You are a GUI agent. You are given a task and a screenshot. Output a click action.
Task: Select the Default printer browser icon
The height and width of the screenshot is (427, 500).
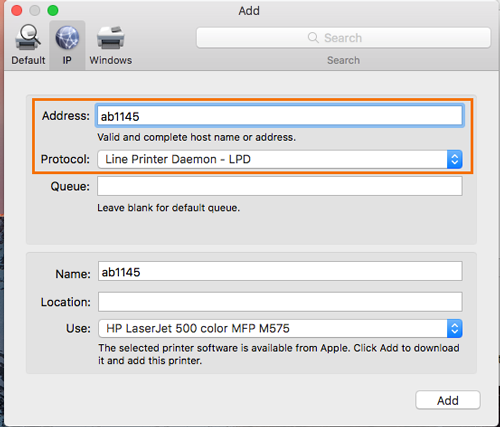[x=28, y=38]
